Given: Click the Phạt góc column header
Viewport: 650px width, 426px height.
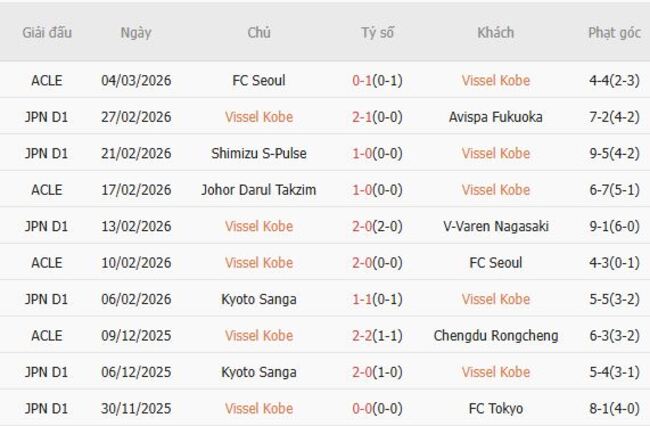Looking at the screenshot, I should [614, 32].
